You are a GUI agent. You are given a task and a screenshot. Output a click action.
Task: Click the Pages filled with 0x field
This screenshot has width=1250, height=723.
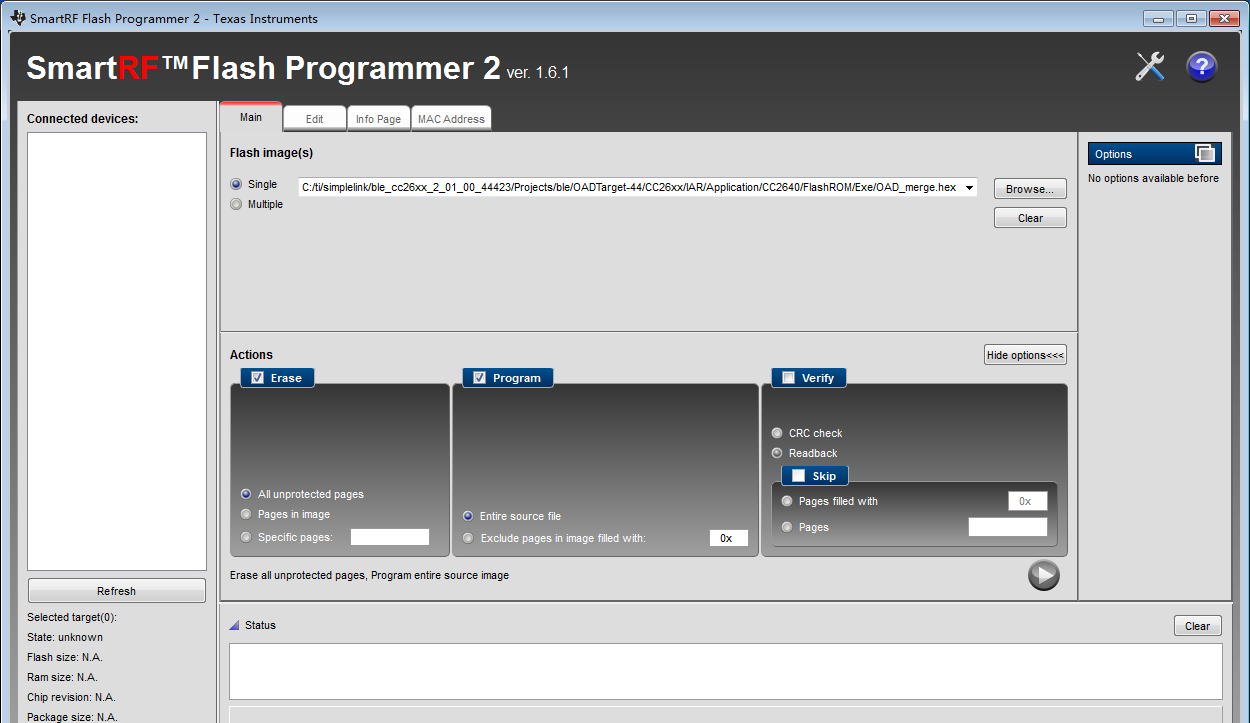coord(1027,501)
